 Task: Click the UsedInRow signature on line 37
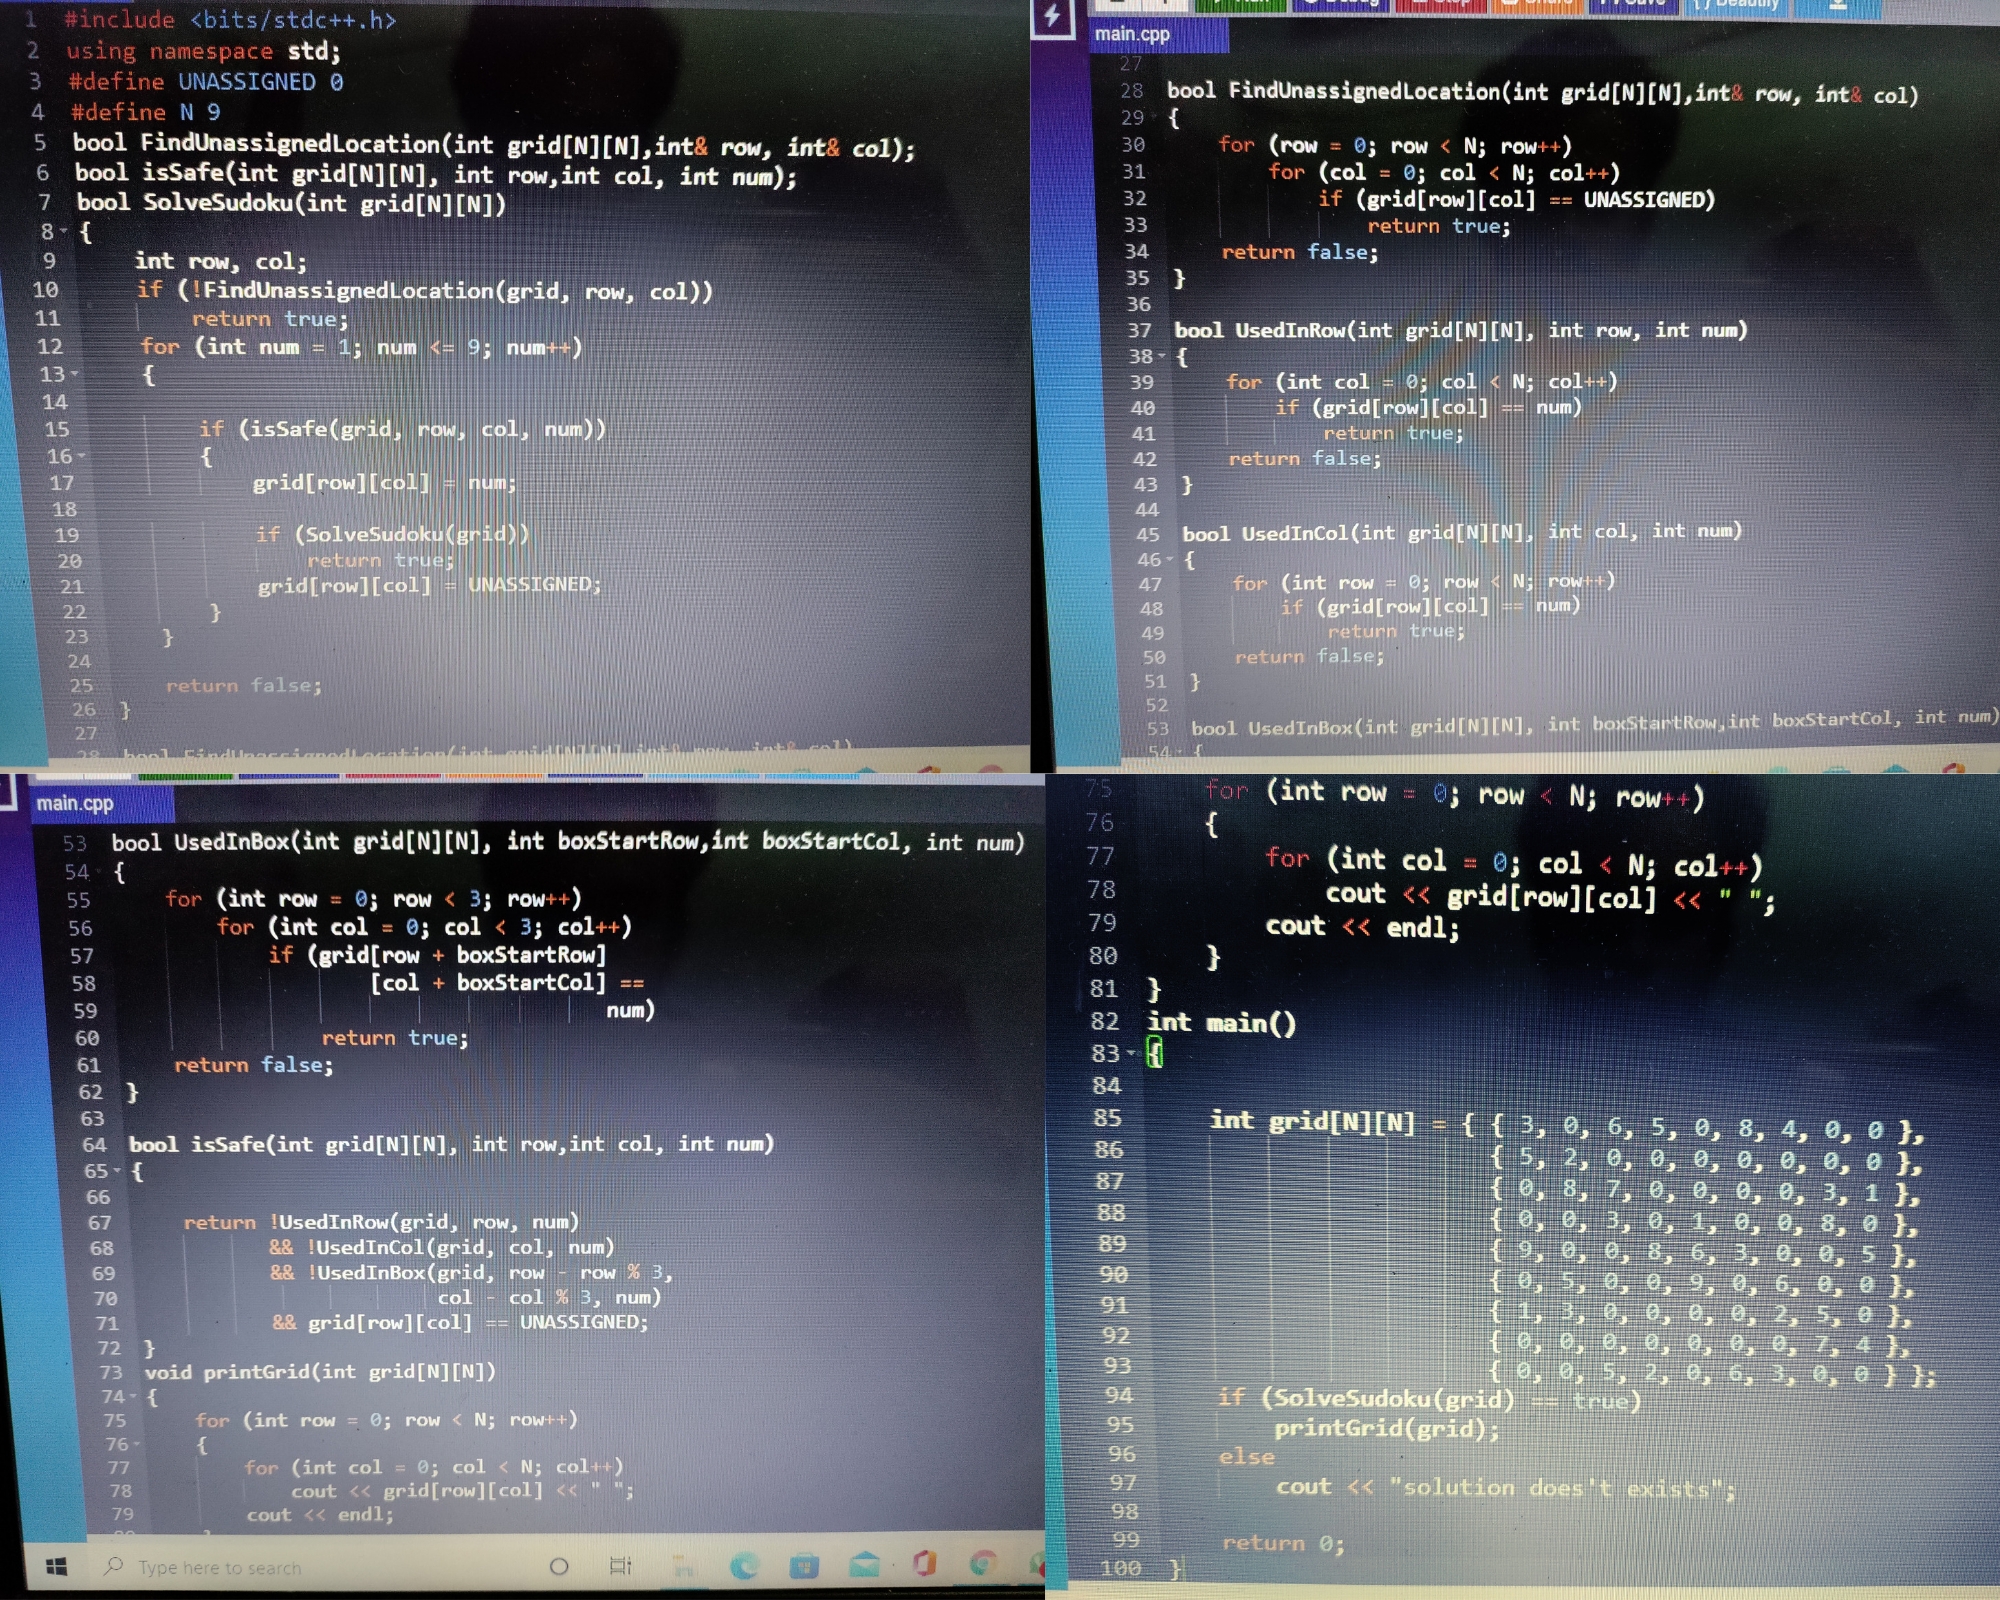[1460, 330]
